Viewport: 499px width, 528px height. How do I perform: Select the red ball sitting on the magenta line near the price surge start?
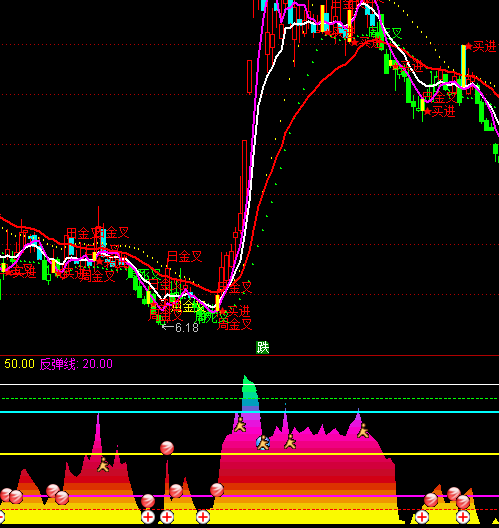click(217, 490)
